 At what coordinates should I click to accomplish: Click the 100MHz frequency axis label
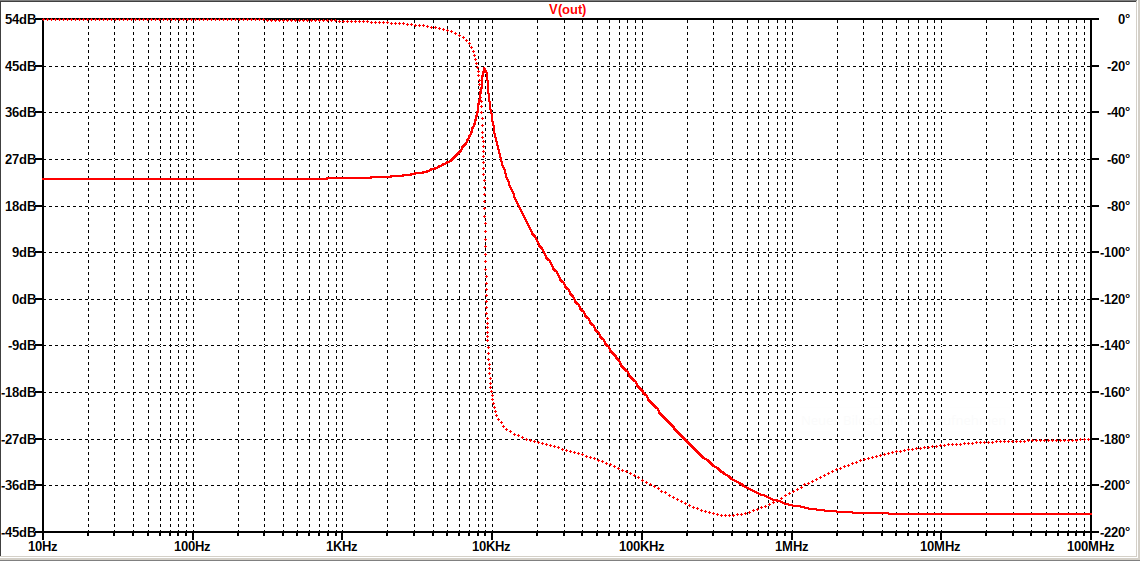tap(1089, 546)
